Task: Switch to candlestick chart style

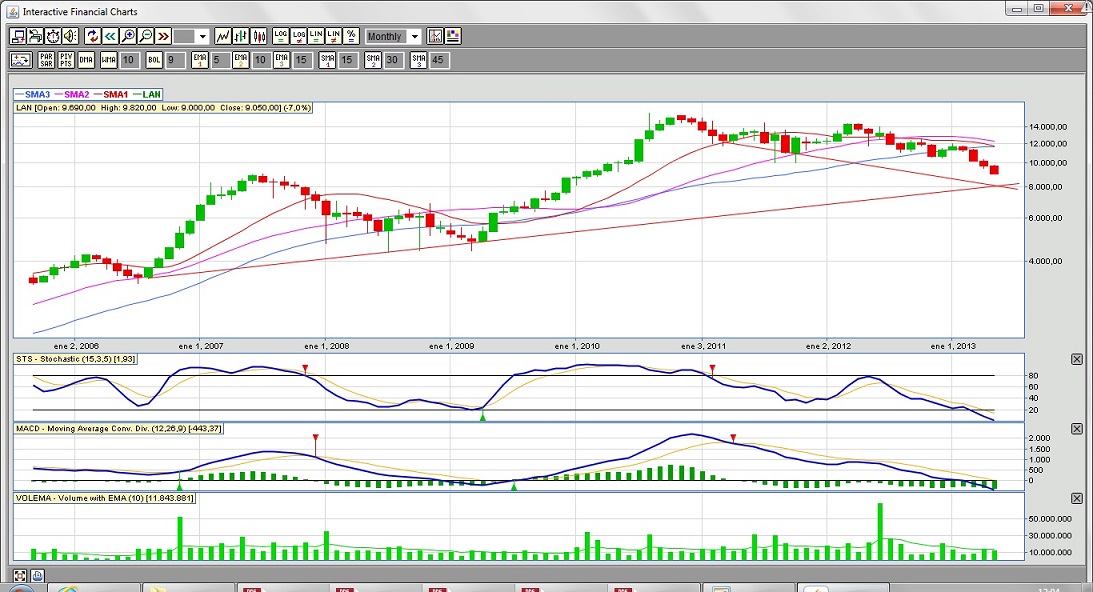Action: point(259,36)
